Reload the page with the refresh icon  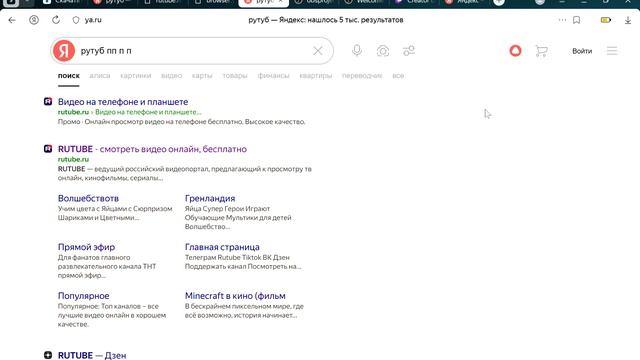[x=56, y=20]
